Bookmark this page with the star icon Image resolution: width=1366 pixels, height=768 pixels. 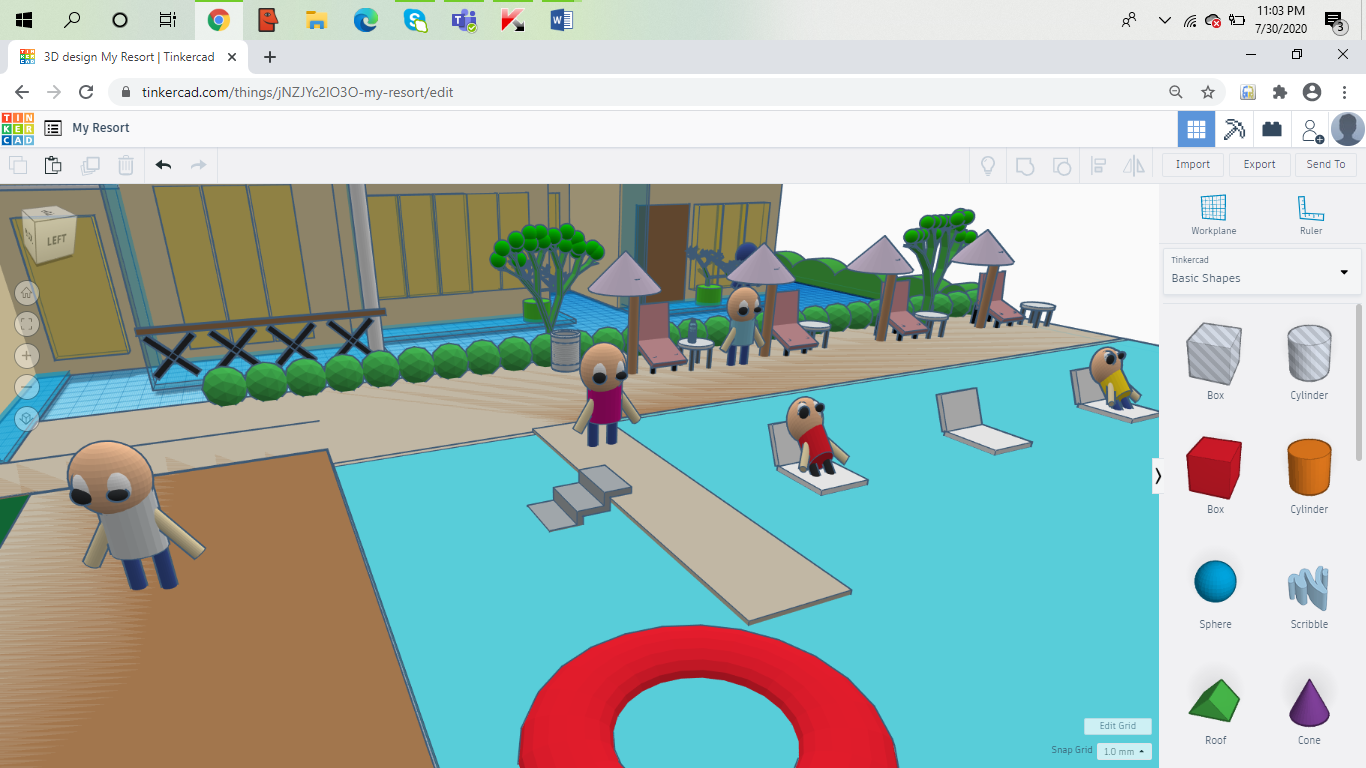click(x=1208, y=92)
